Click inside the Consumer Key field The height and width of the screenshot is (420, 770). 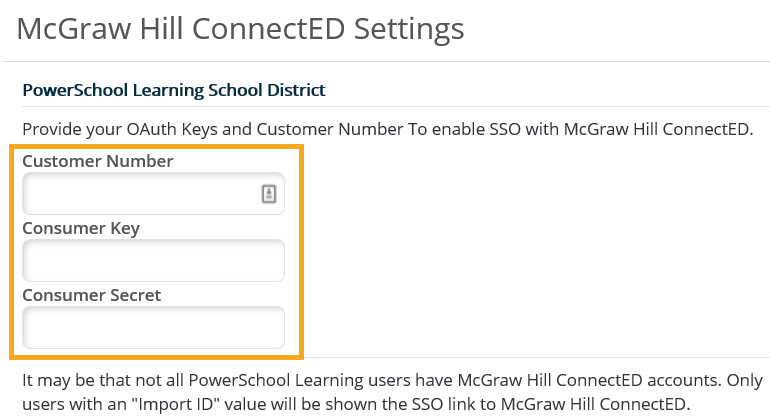click(x=153, y=260)
